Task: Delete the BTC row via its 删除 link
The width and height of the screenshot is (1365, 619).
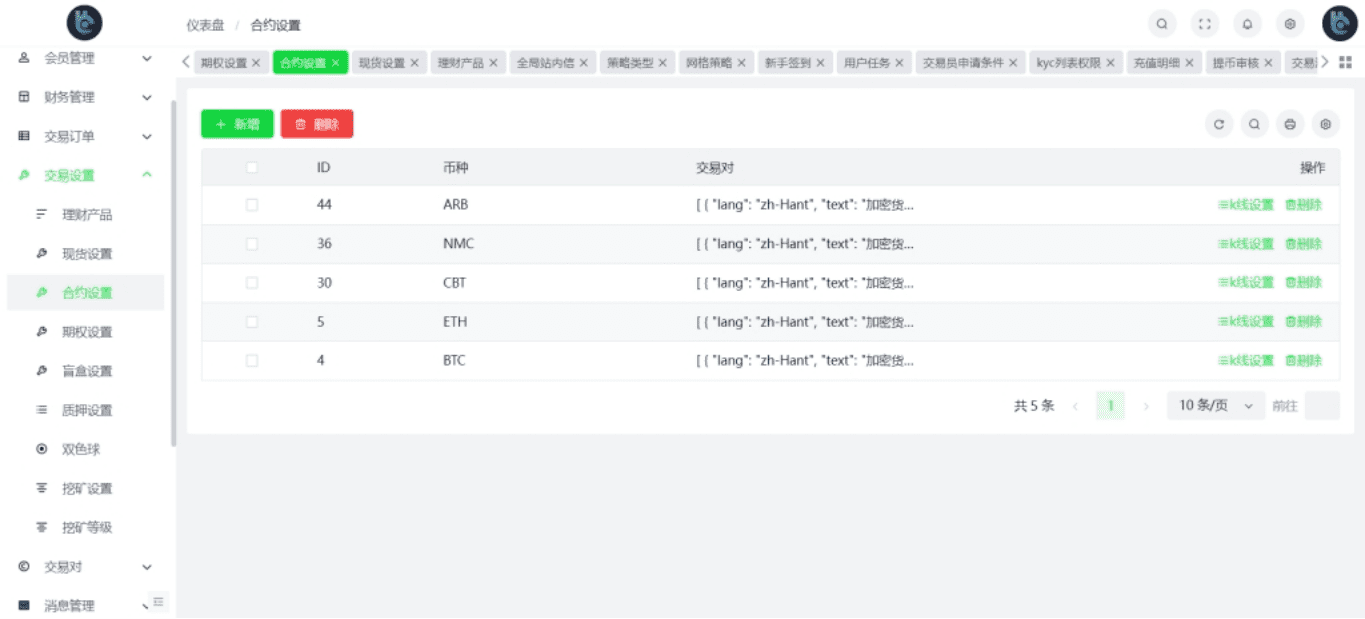Action: point(1304,360)
